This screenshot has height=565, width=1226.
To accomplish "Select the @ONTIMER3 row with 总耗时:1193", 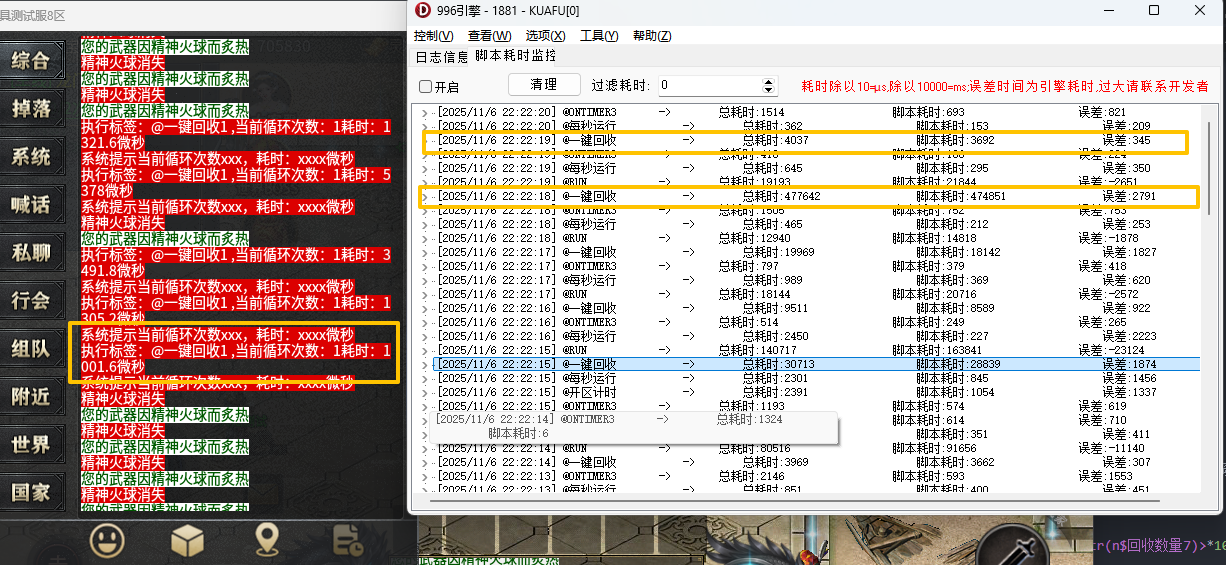I will point(815,407).
